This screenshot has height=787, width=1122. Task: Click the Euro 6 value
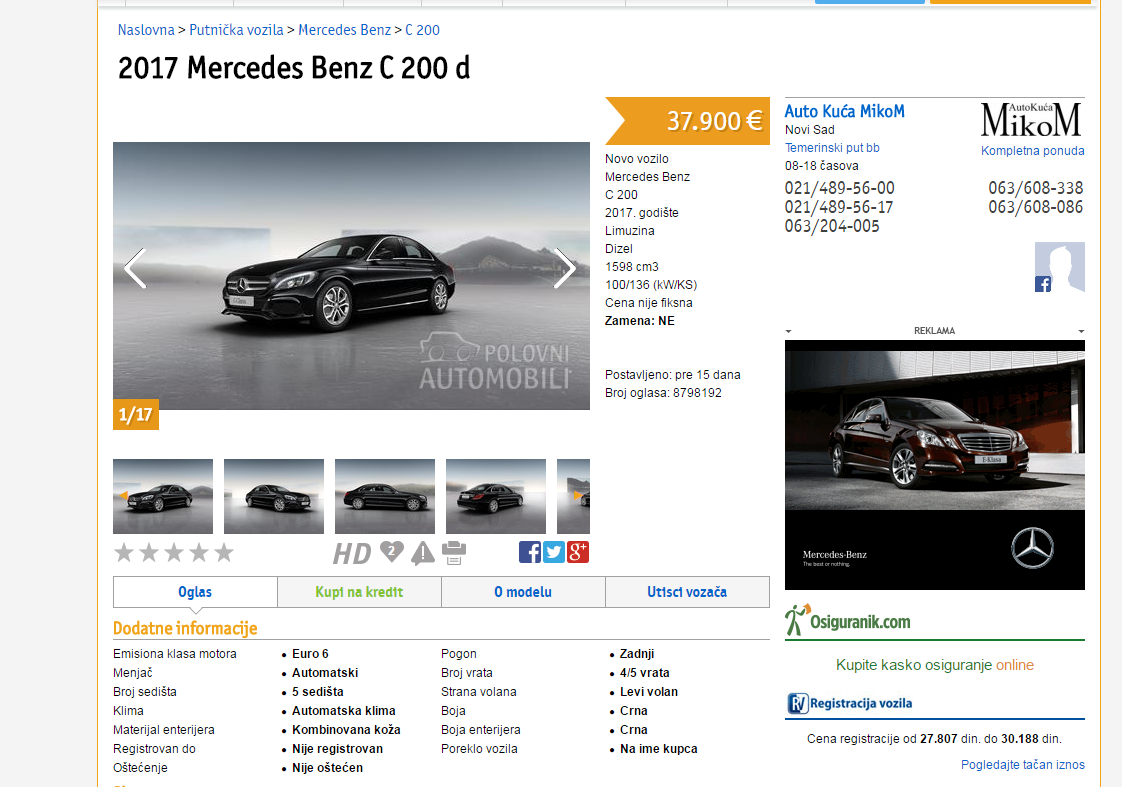coord(310,654)
